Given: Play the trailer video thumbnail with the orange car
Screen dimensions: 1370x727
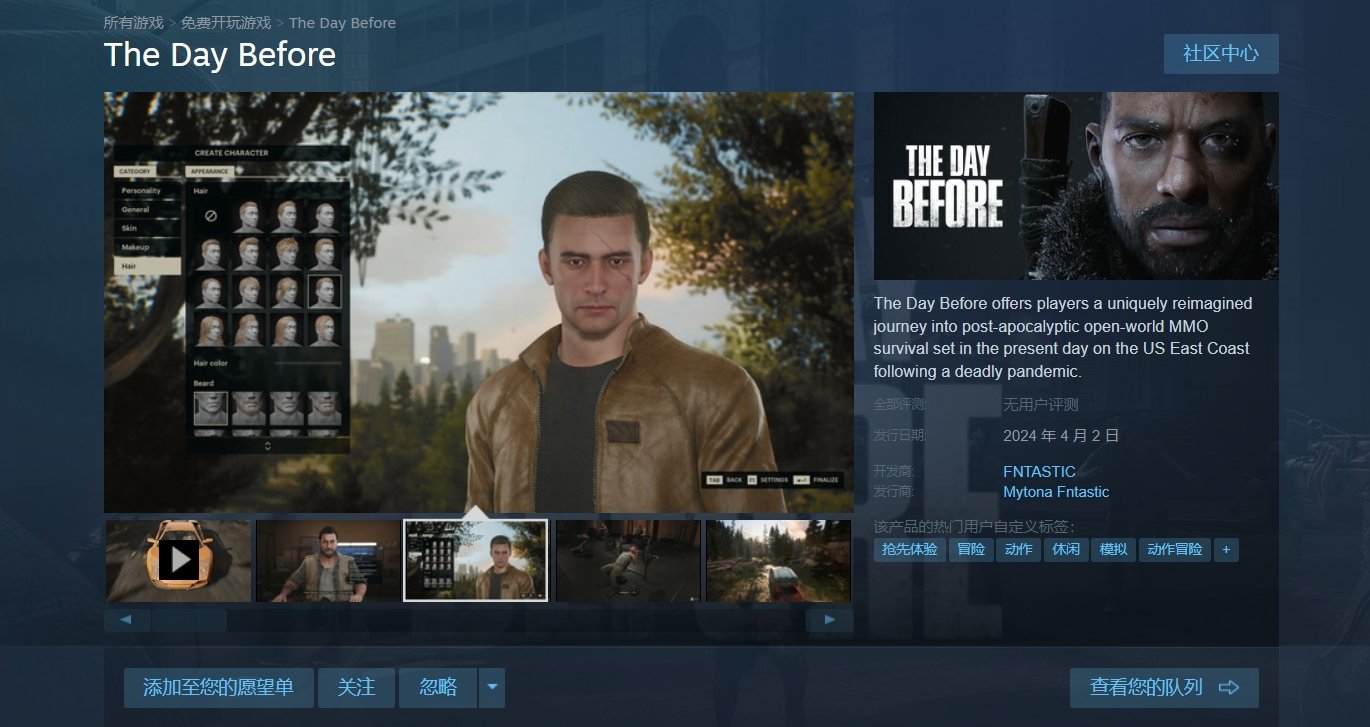Looking at the screenshot, I should pyautogui.click(x=178, y=561).
